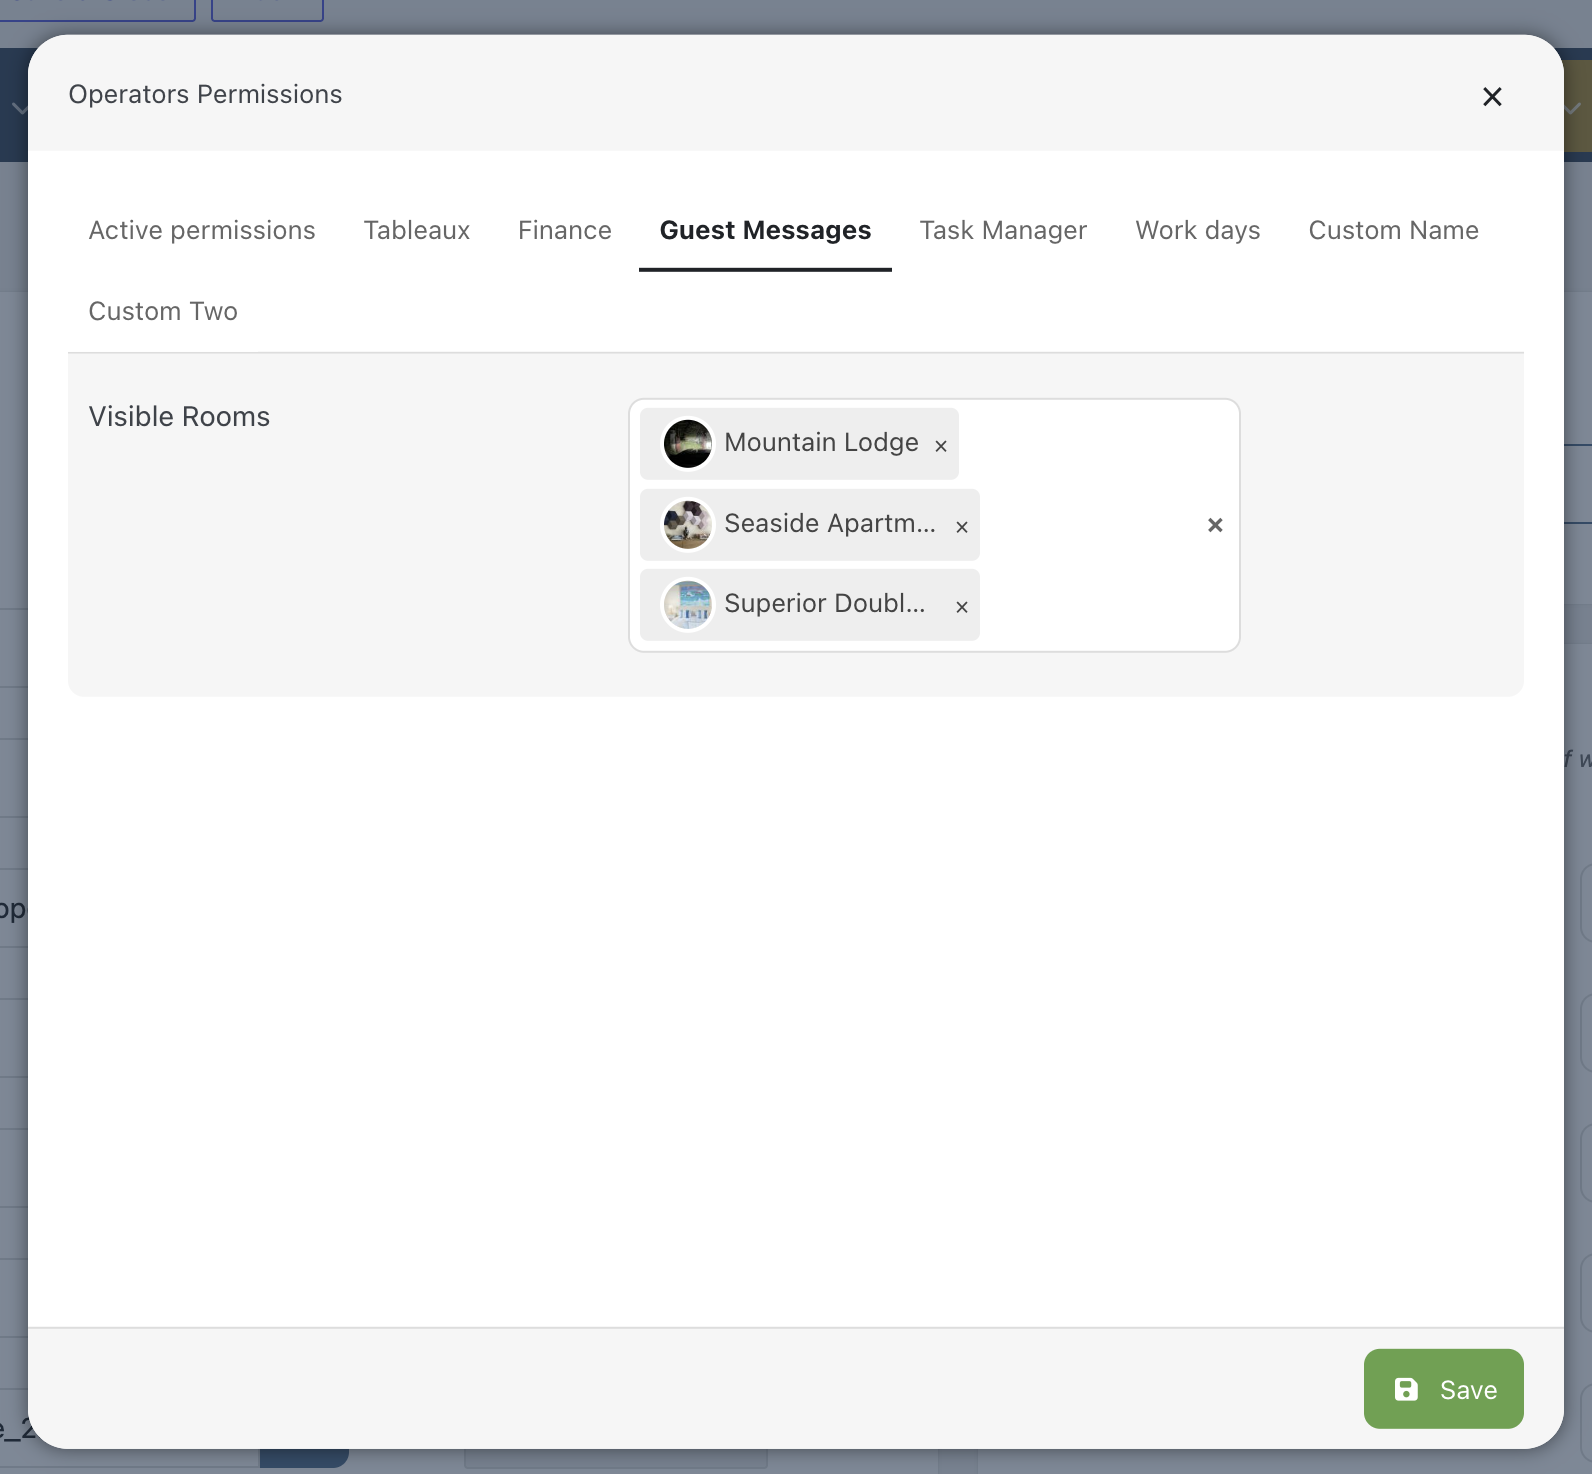This screenshot has width=1592, height=1474.
Task: Close the Operators Permissions dialog
Action: (1492, 97)
